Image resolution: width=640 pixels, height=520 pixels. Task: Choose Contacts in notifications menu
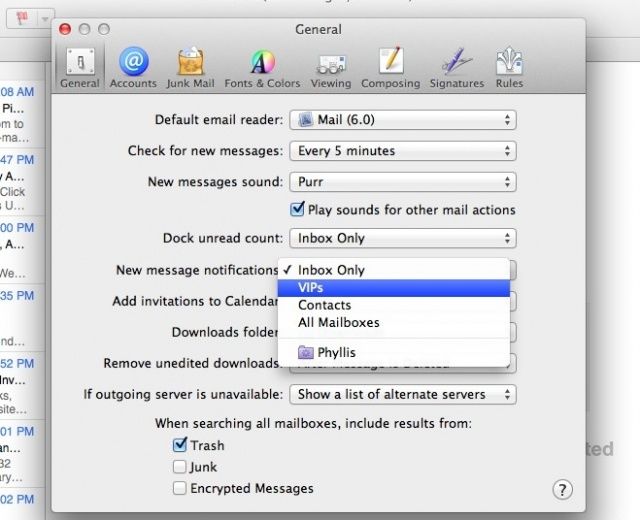(x=394, y=305)
